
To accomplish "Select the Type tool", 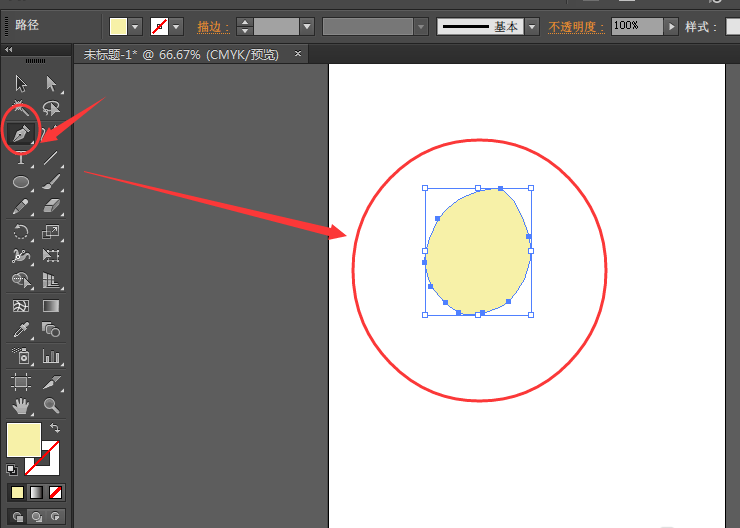I will (x=21, y=158).
